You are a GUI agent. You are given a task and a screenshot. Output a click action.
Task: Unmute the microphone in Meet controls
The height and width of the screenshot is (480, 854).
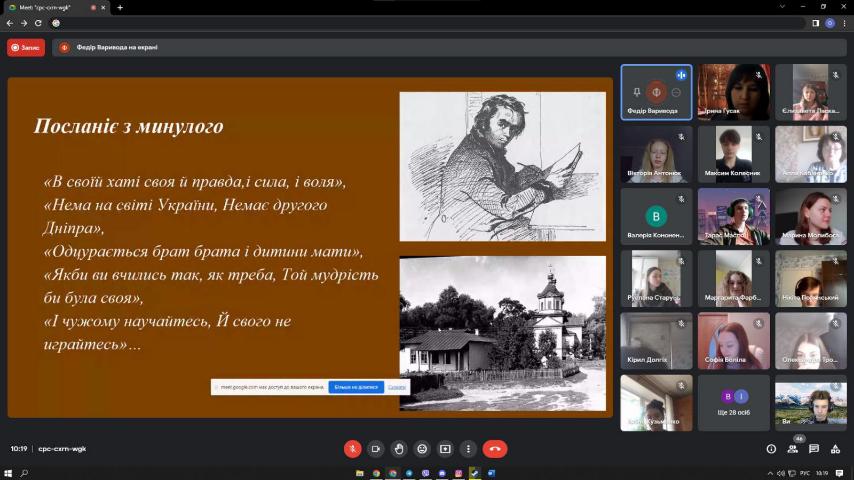tap(352, 449)
